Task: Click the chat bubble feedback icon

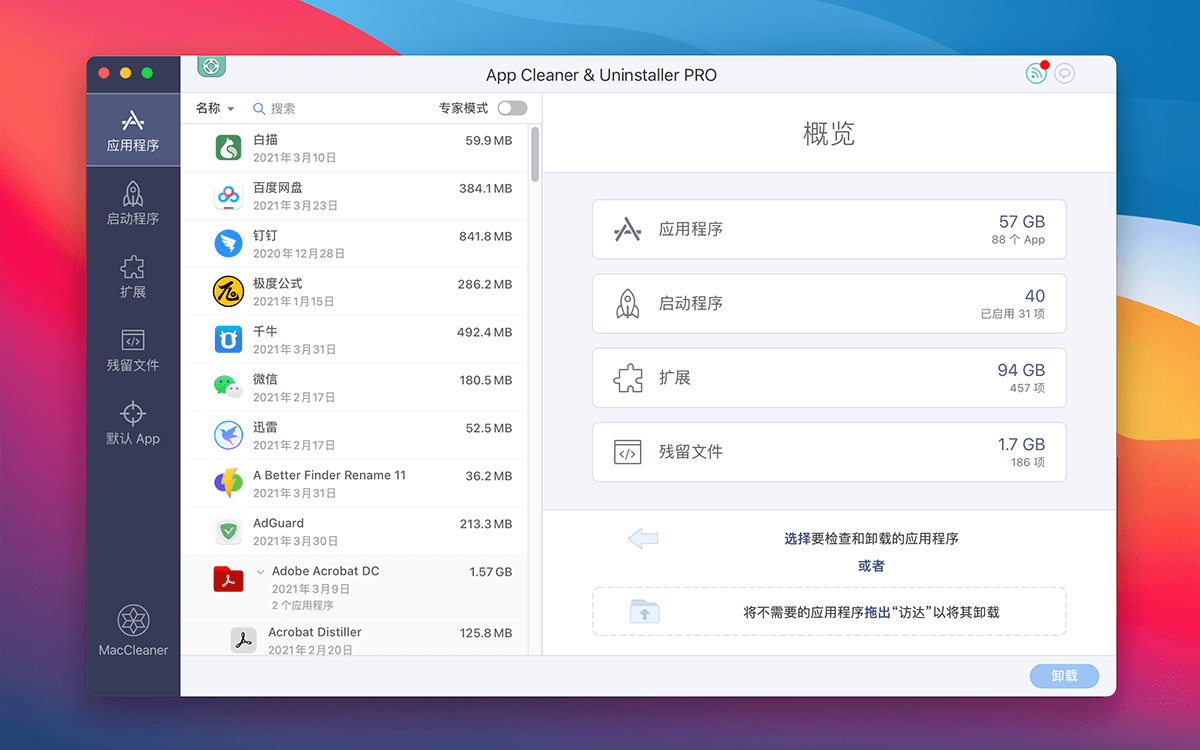Action: (x=1065, y=73)
